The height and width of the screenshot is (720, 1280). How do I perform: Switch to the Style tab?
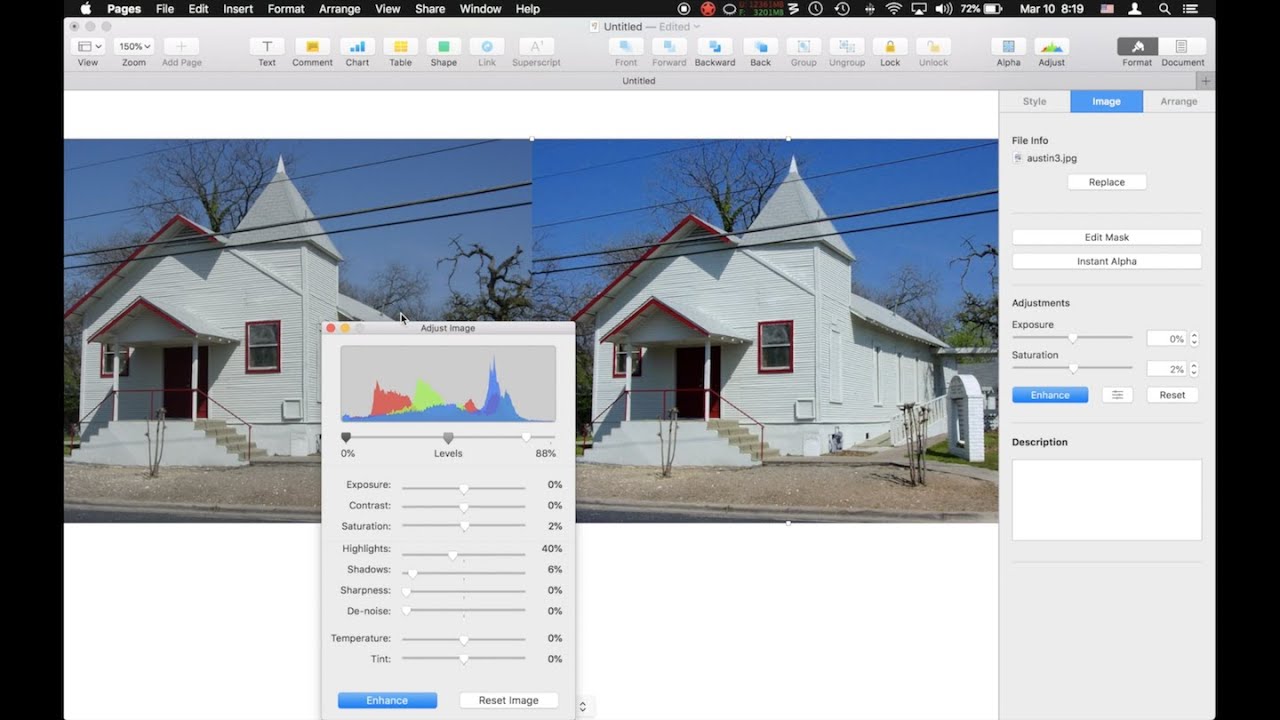click(1034, 101)
